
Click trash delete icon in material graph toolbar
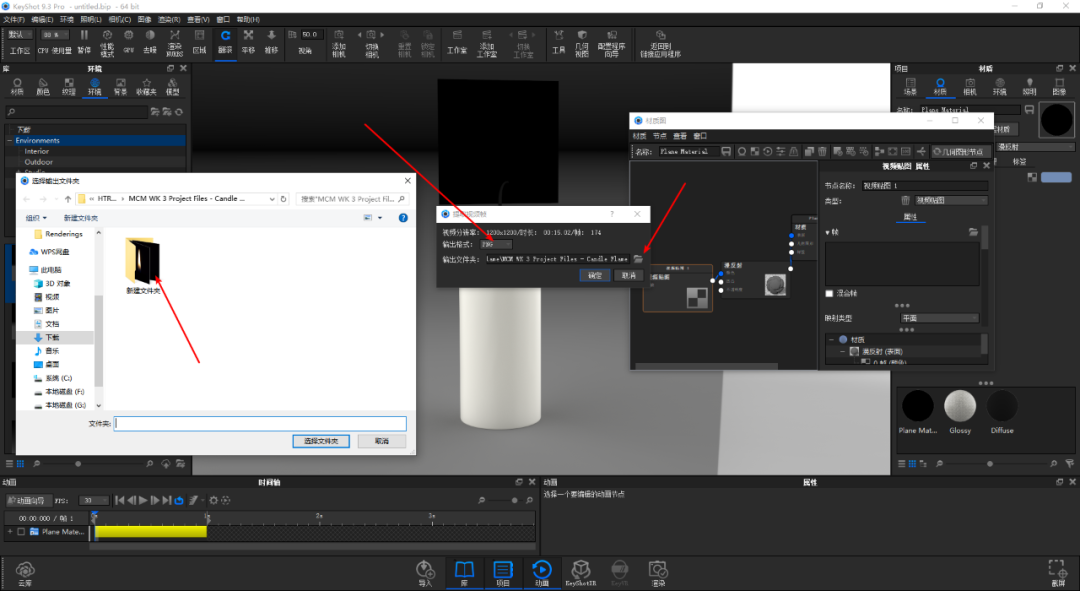point(822,152)
